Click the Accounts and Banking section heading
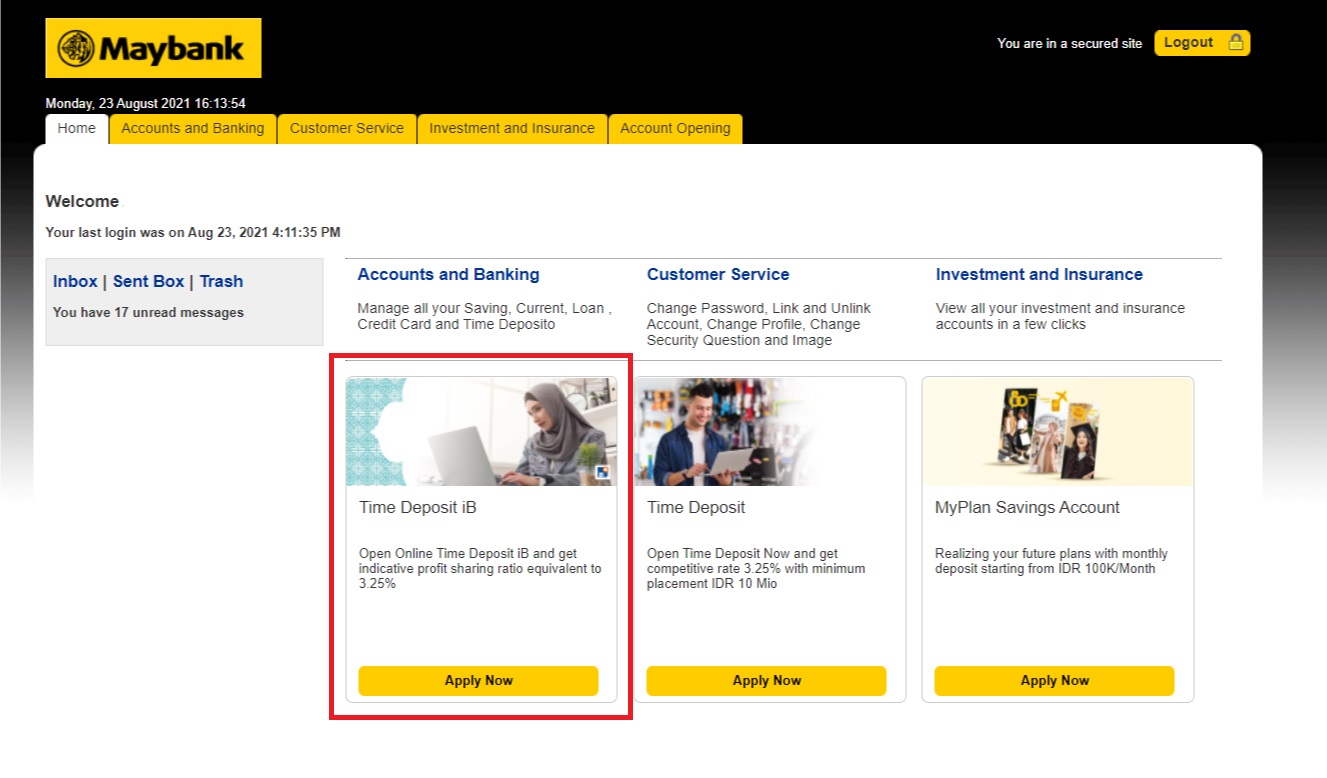This screenshot has width=1327, height=778. [x=448, y=274]
